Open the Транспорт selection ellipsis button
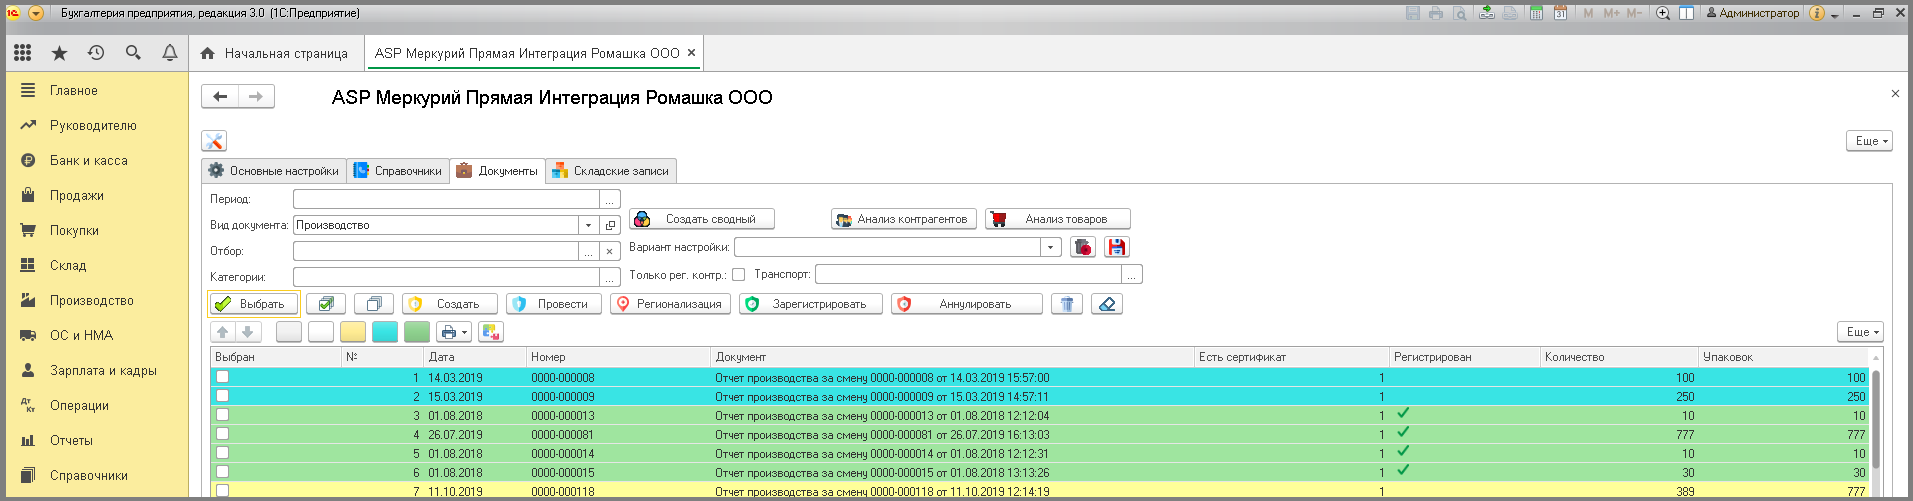This screenshot has height=501, width=1913. (x=1132, y=274)
